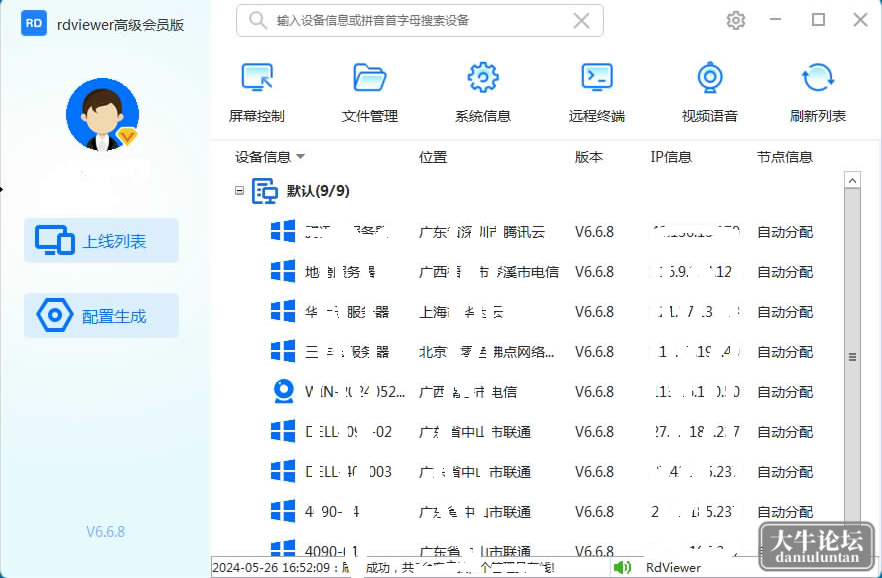Screen dimensions: 882x578
Task: Select the 默认(9/9) group label
Action: (x=318, y=191)
